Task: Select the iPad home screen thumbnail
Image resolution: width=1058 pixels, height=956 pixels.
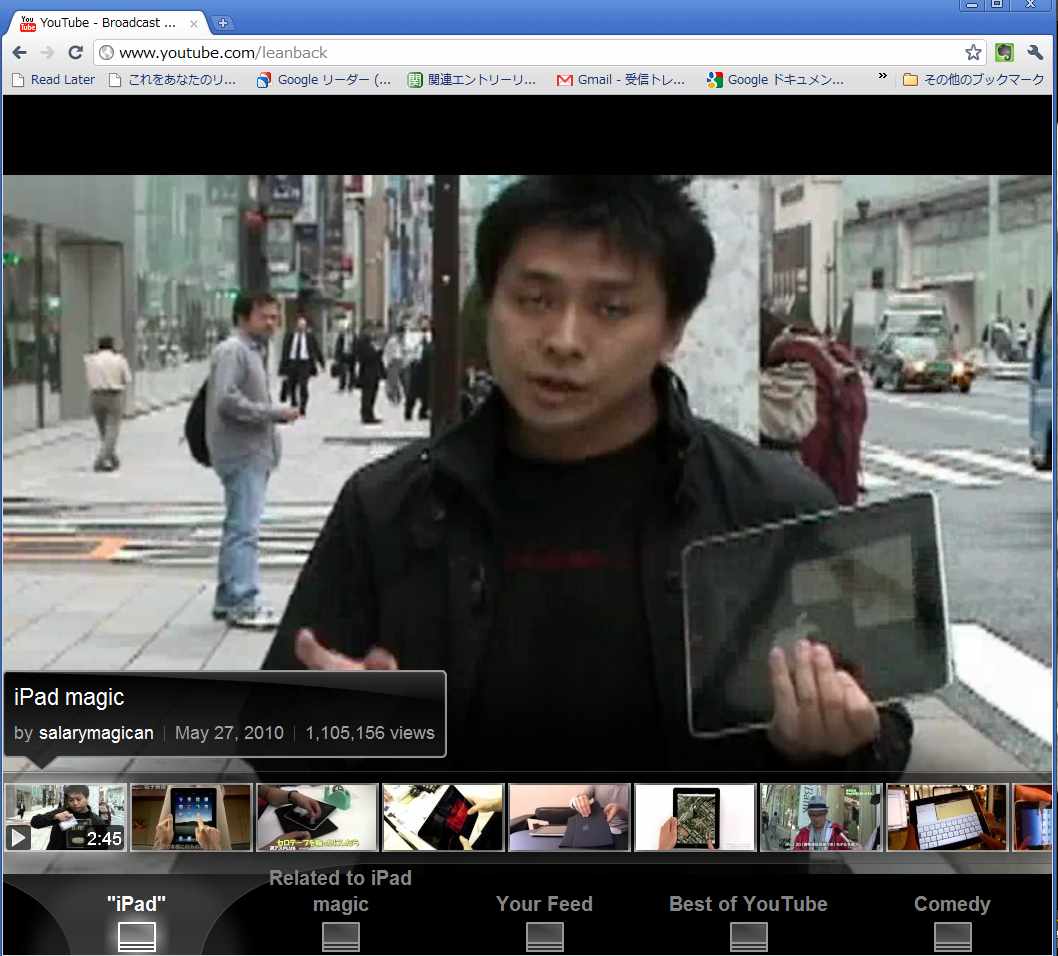Action: tap(191, 817)
